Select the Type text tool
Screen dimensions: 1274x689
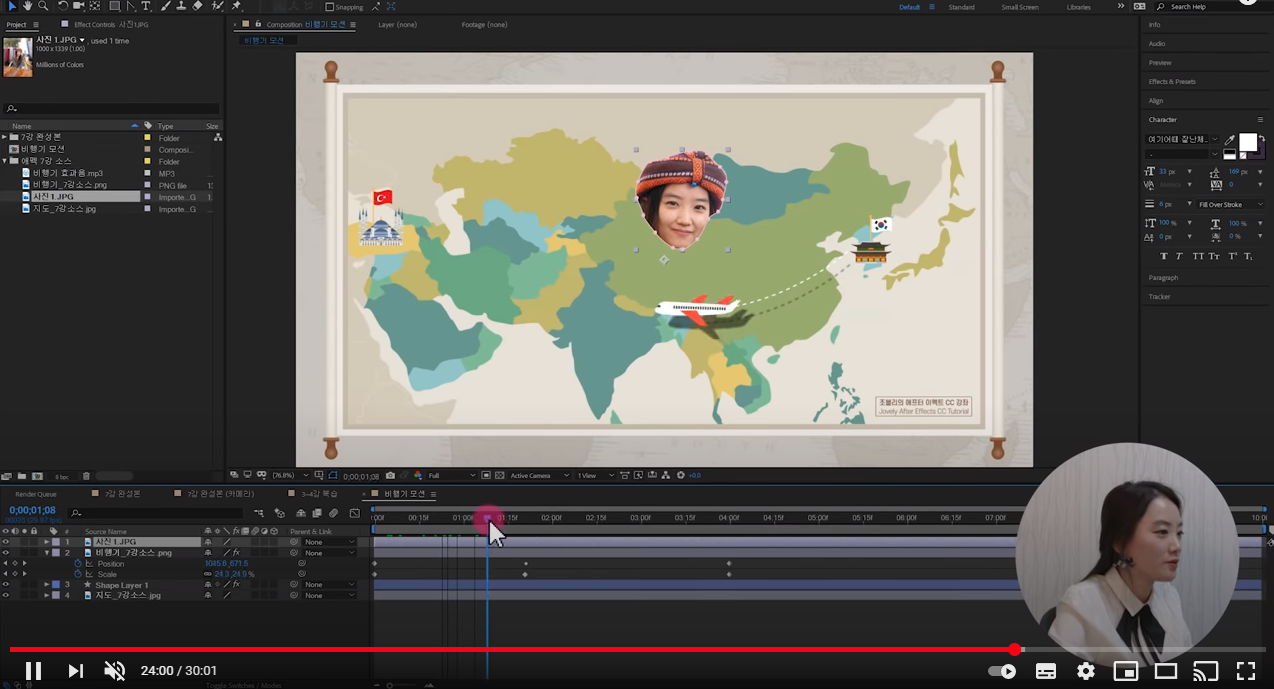[x=146, y=6]
